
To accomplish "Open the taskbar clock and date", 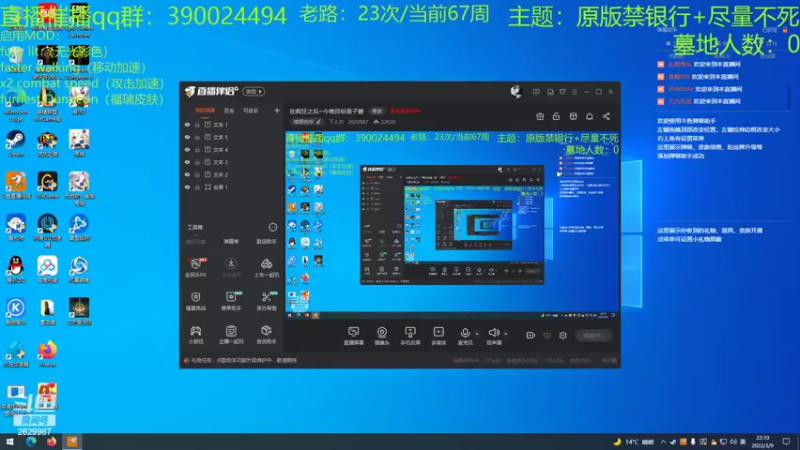I will pos(762,441).
